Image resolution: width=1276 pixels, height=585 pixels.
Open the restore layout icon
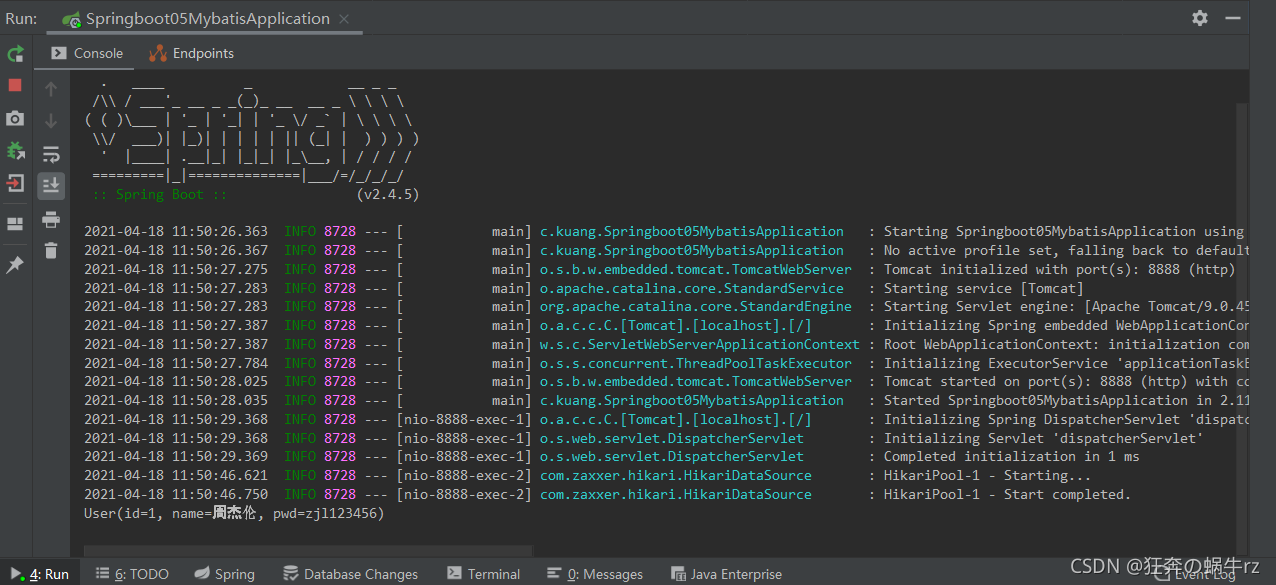pyautogui.click(x=15, y=223)
